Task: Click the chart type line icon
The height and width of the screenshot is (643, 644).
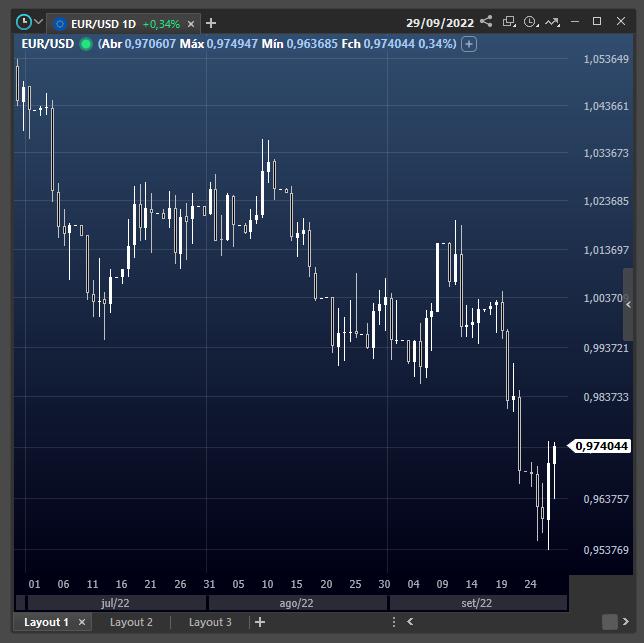Action: [x=552, y=21]
